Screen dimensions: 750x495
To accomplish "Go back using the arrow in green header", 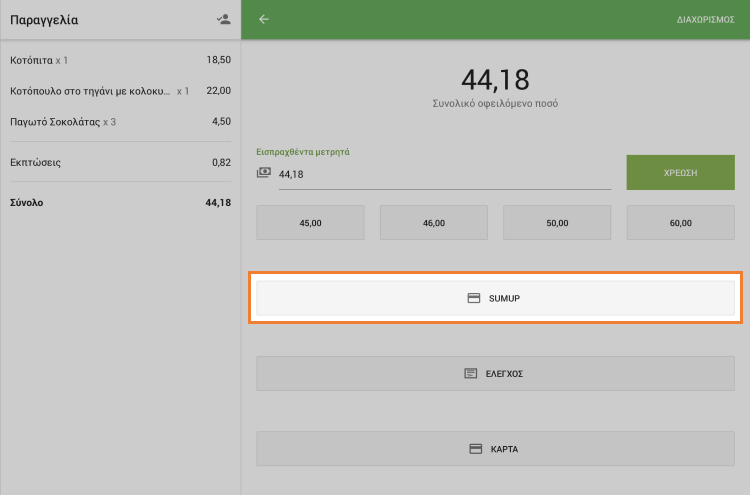I will pyautogui.click(x=264, y=19).
